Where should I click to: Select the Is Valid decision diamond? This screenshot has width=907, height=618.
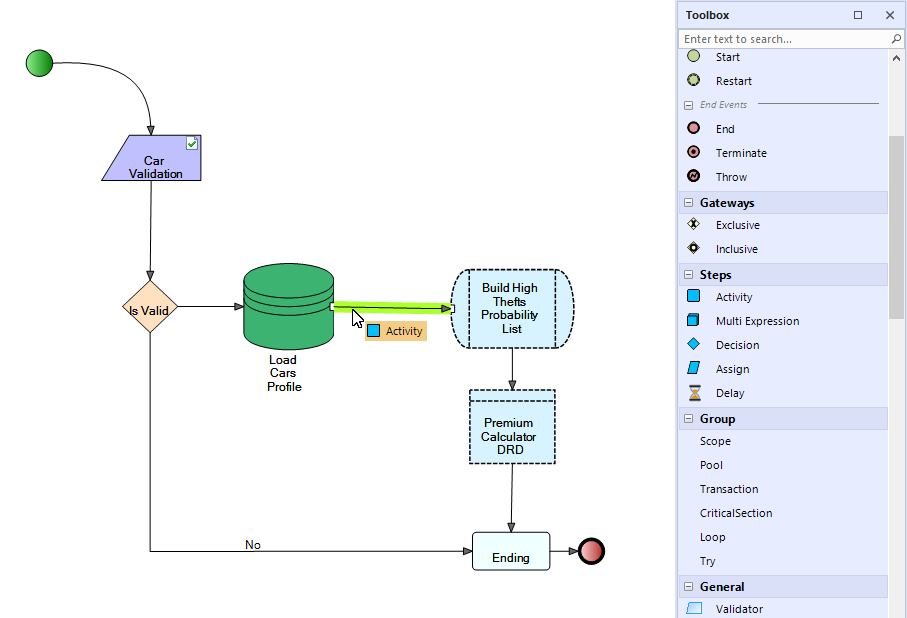[150, 307]
